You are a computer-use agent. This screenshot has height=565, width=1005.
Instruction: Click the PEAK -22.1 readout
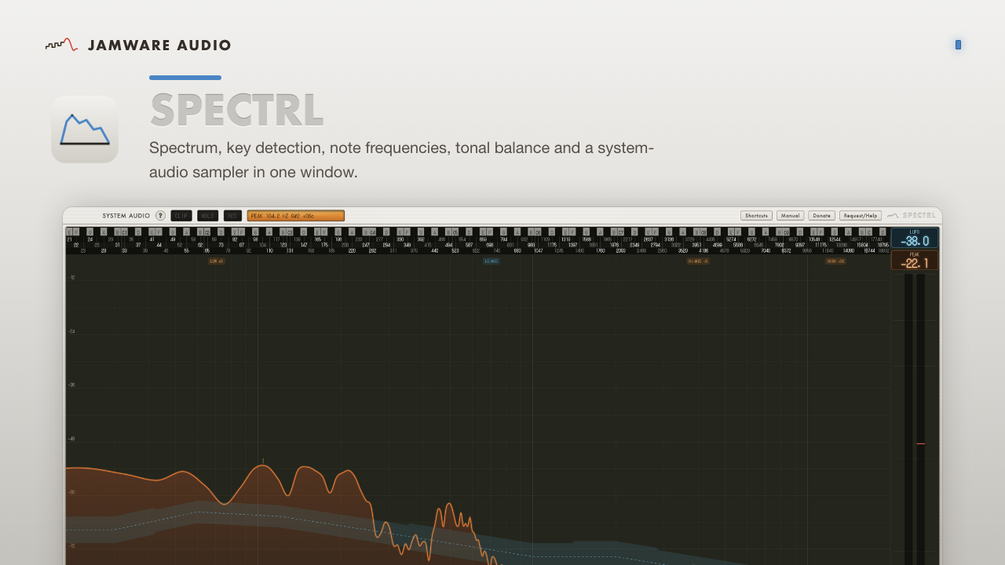pos(915,260)
